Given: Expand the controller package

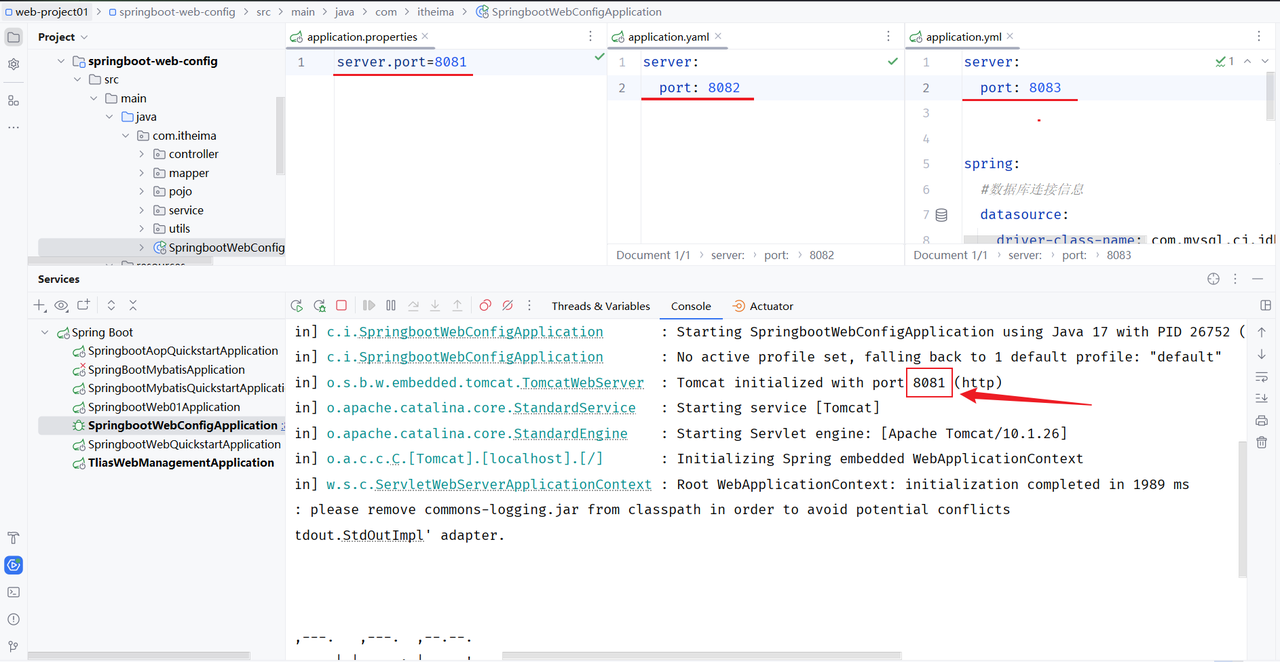Looking at the screenshot, I should (x=141, y=154).
